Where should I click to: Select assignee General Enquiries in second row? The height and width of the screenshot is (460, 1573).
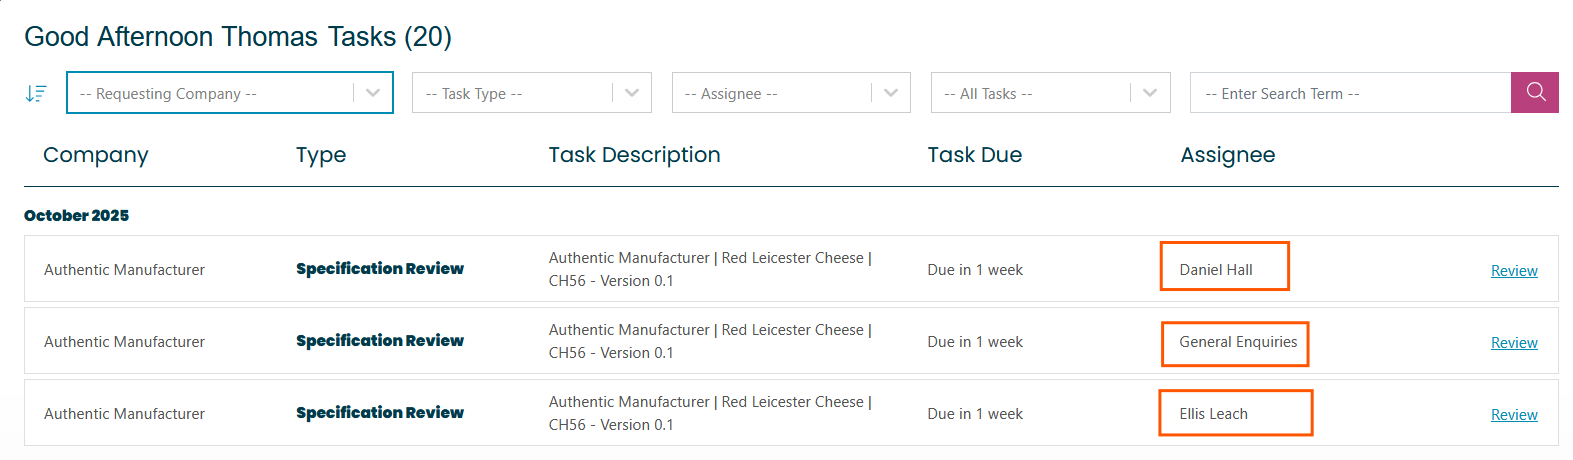tap(1238, 342)
